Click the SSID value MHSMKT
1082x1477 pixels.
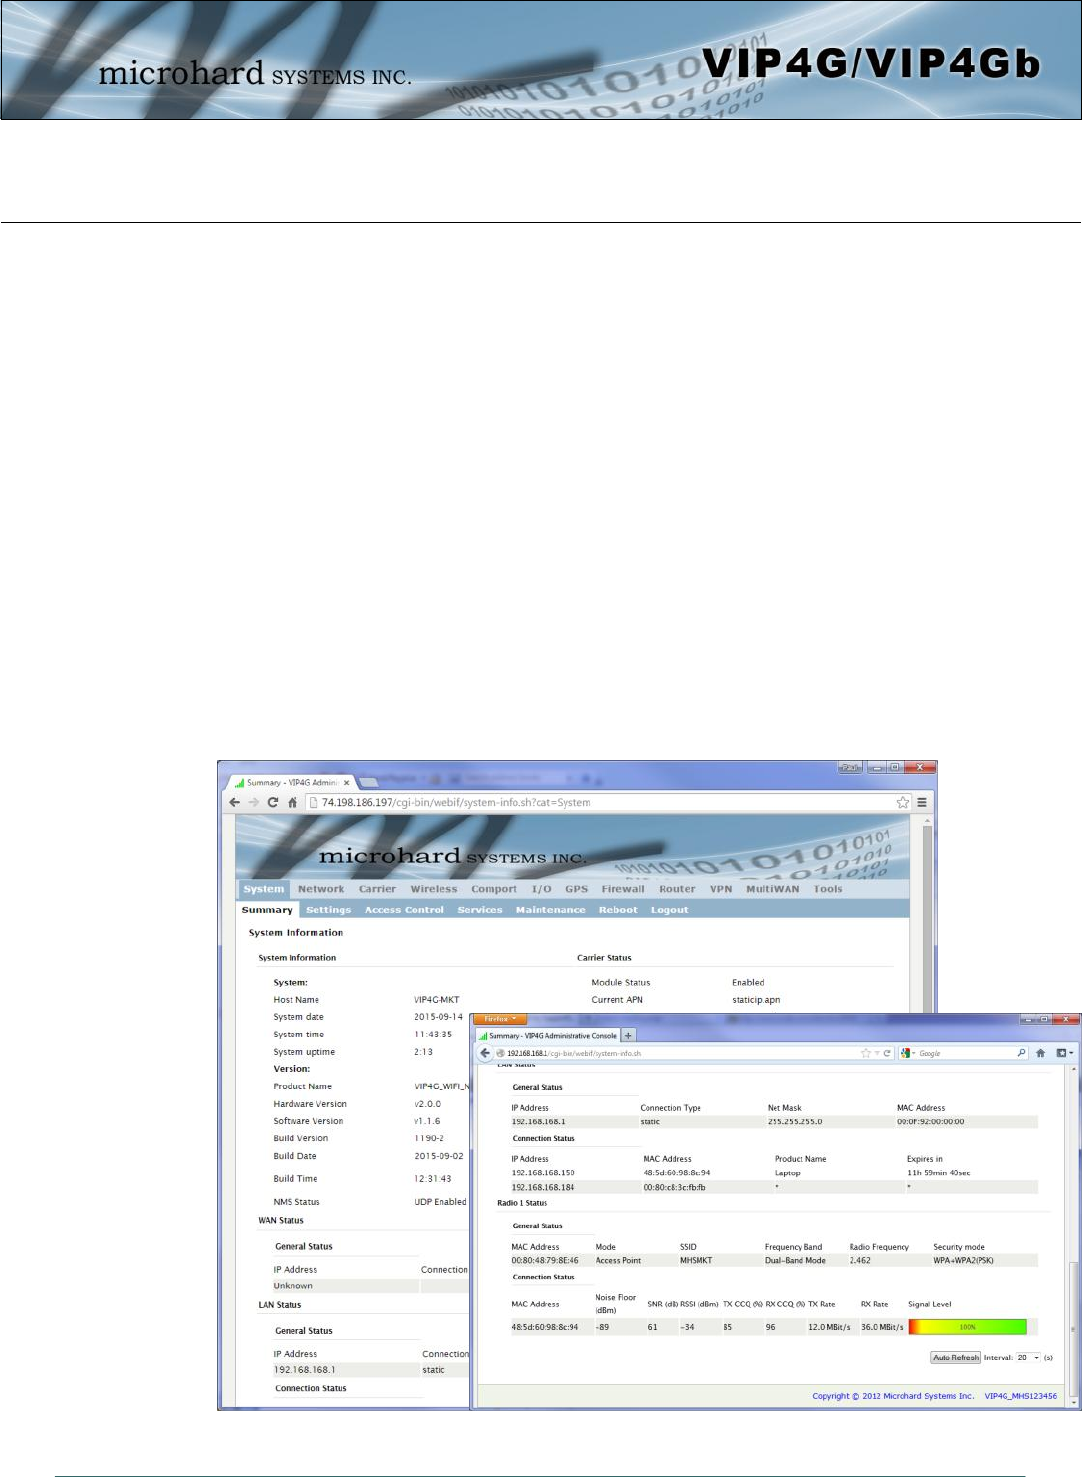point(696,1261)
